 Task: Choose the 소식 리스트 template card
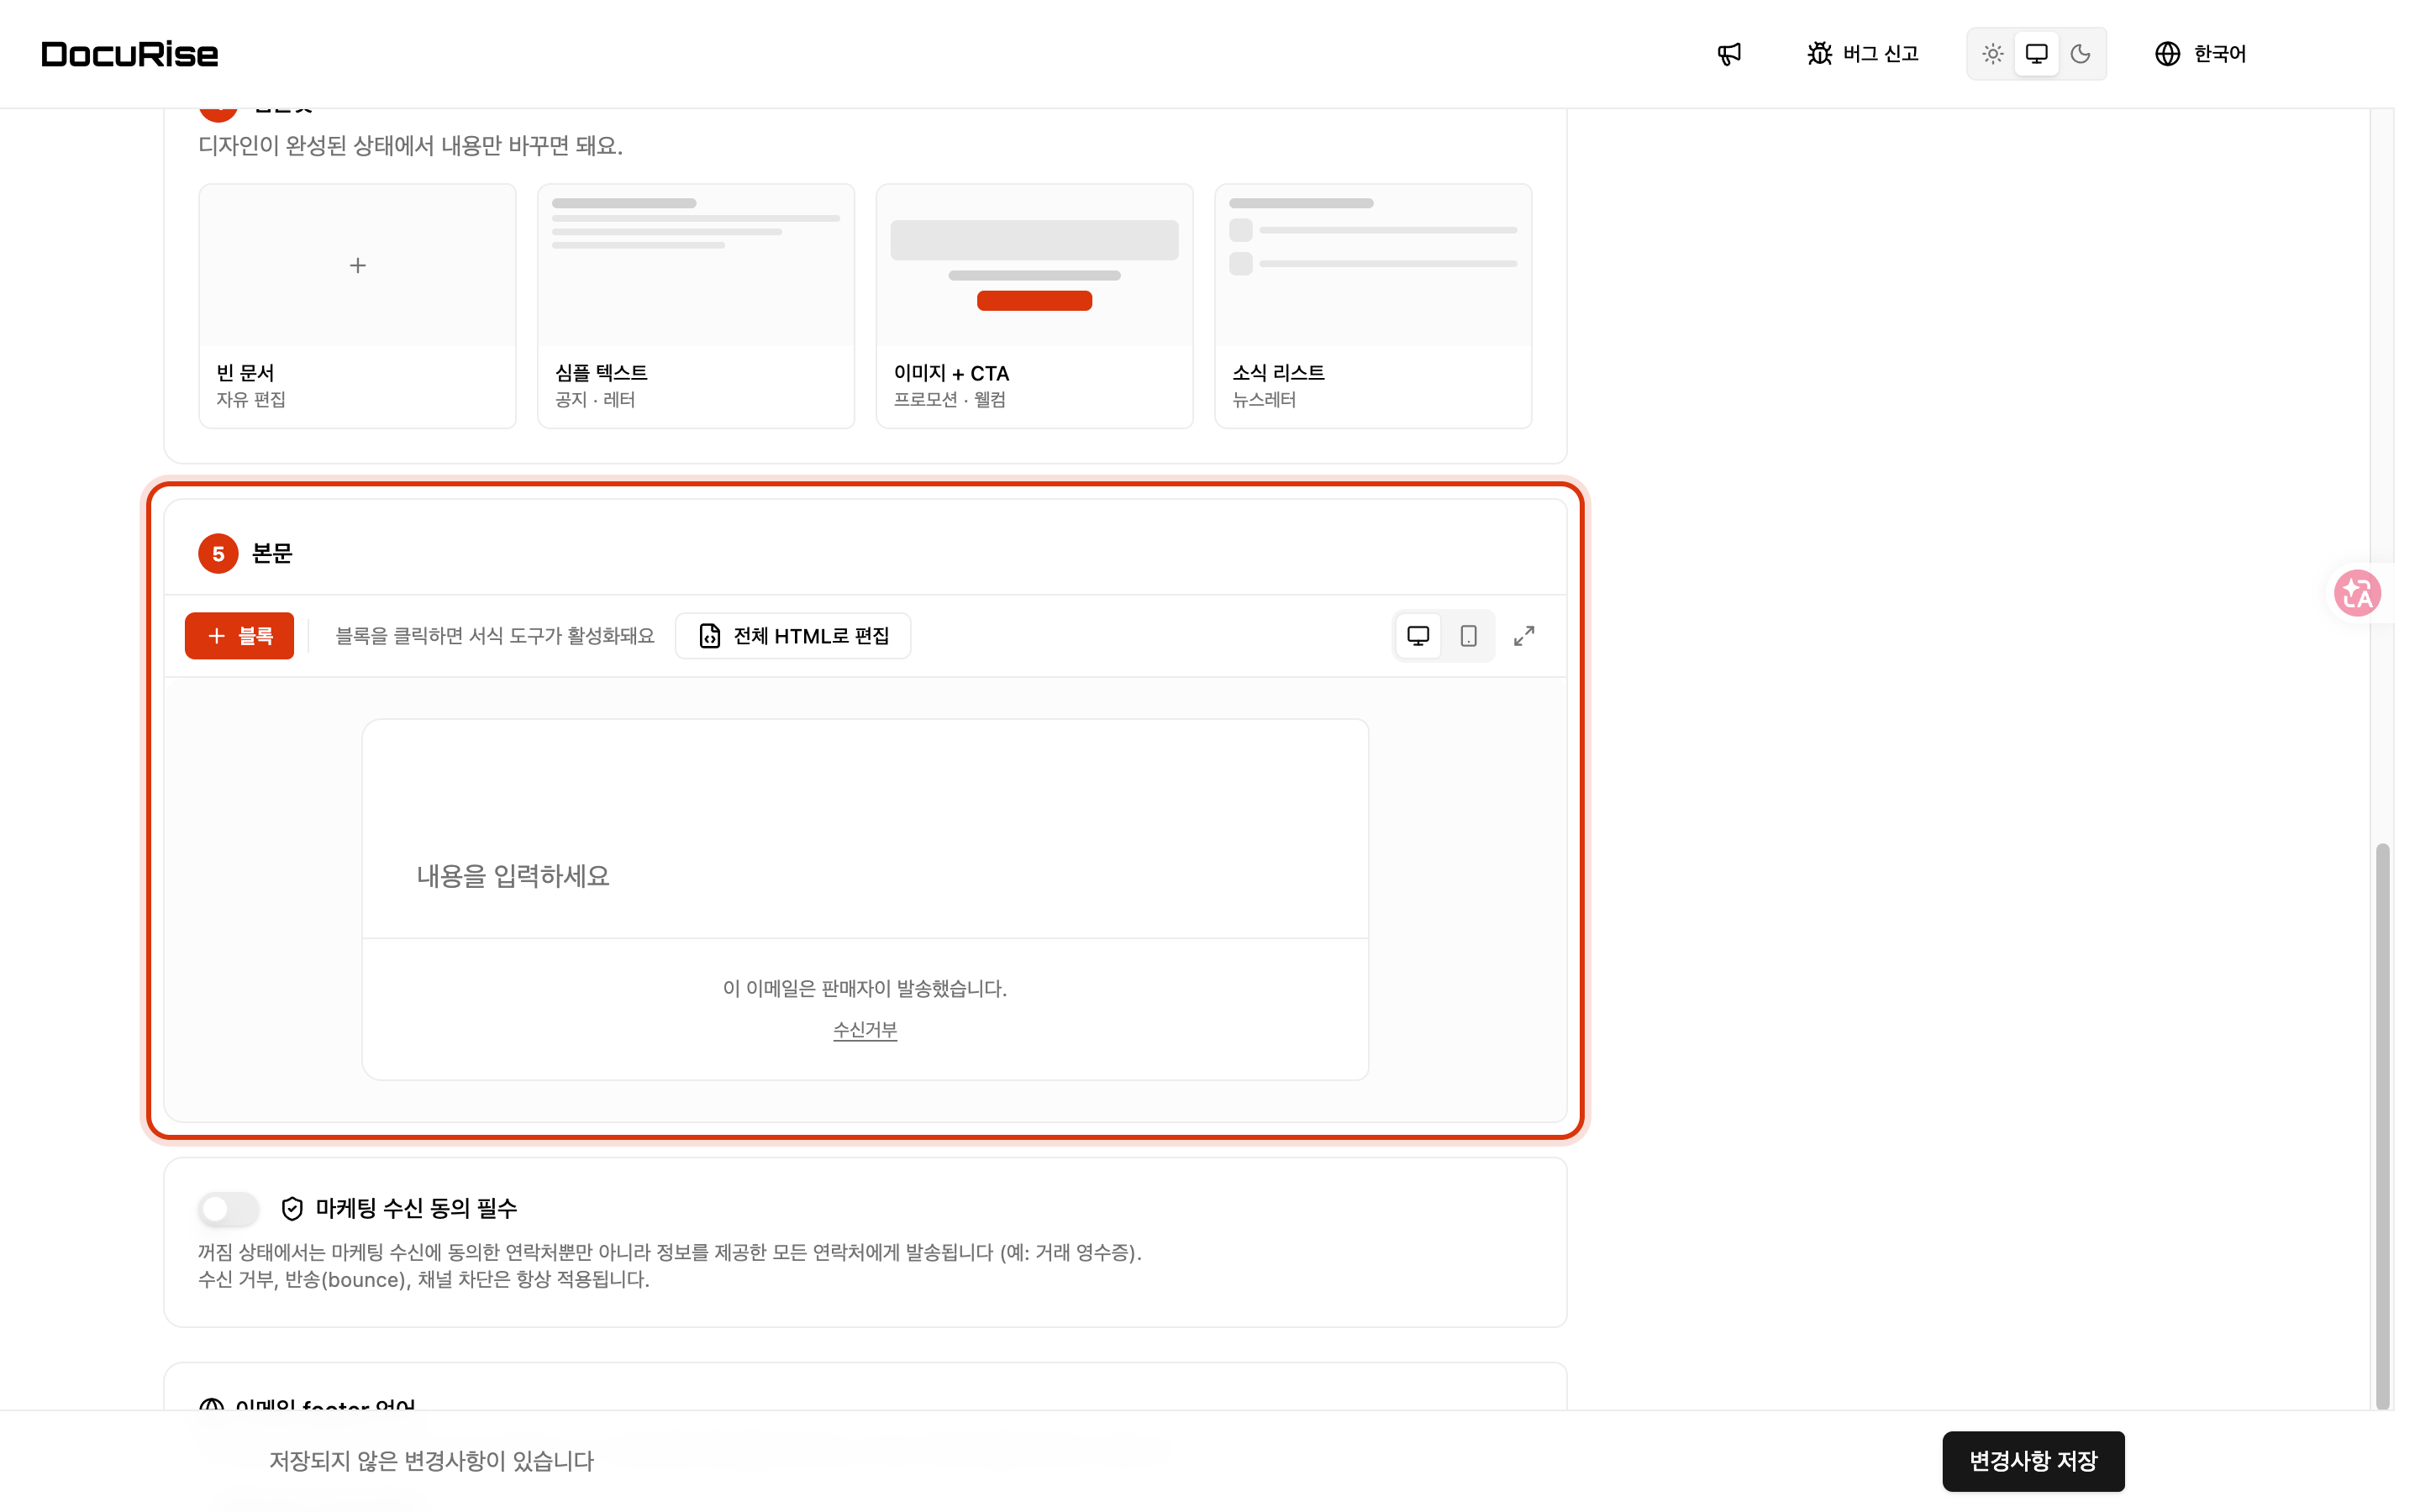[1373, 306]
